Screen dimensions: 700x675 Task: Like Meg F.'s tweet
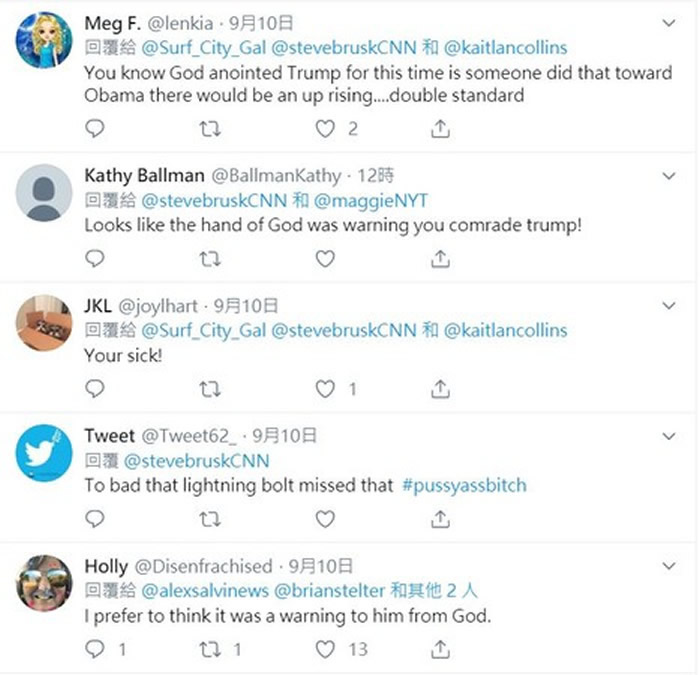point(325,128)
